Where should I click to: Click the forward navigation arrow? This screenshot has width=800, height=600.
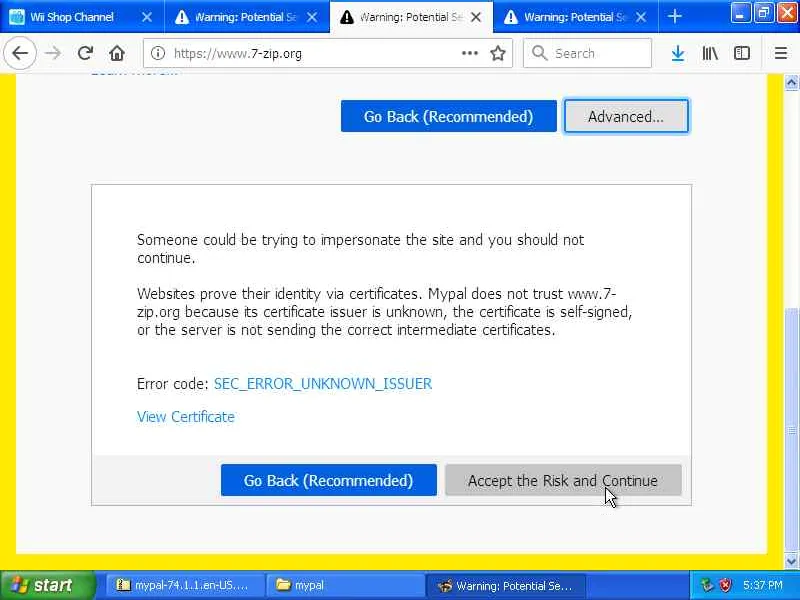(x=53, y=53)
